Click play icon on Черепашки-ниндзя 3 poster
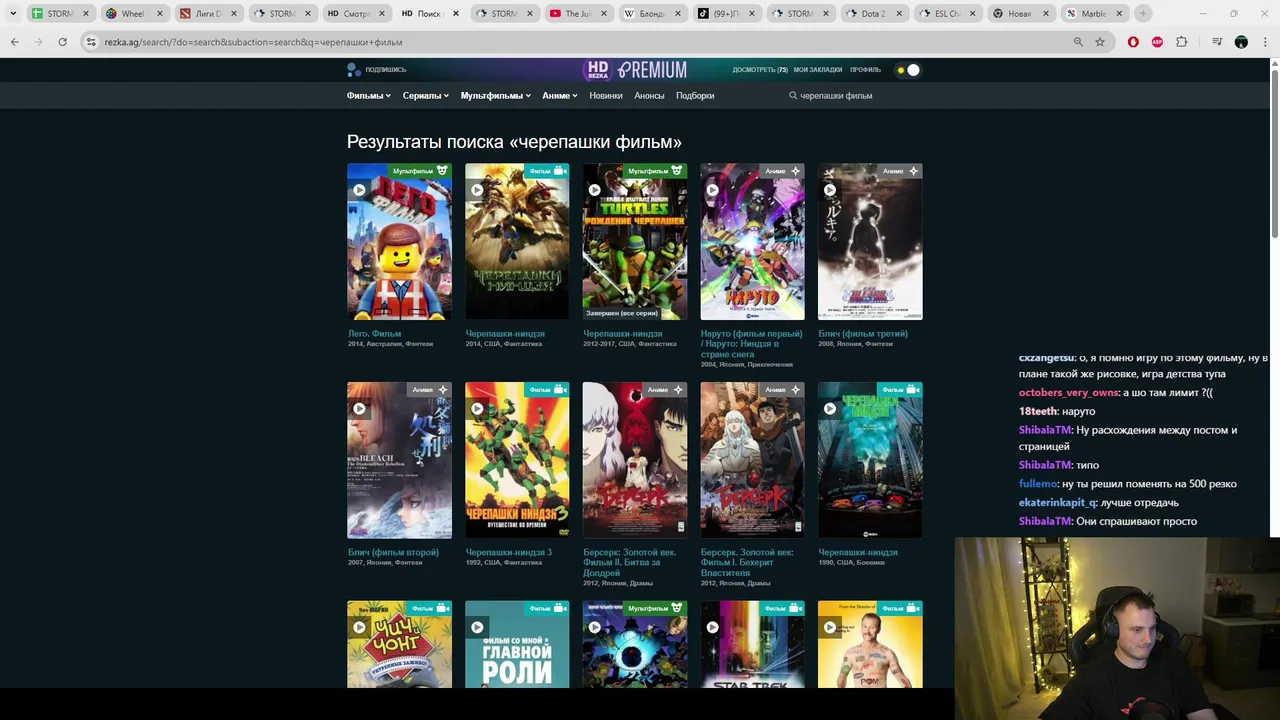 pos(477,409)
